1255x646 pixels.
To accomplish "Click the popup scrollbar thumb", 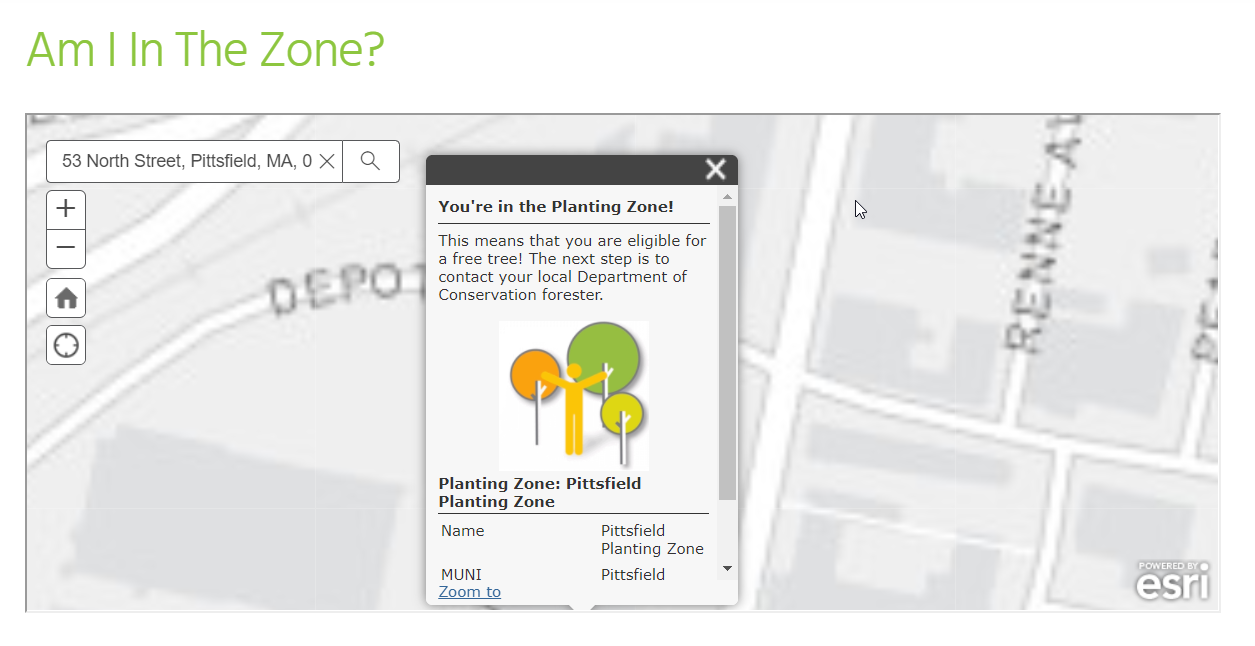I will click(727, 353).
